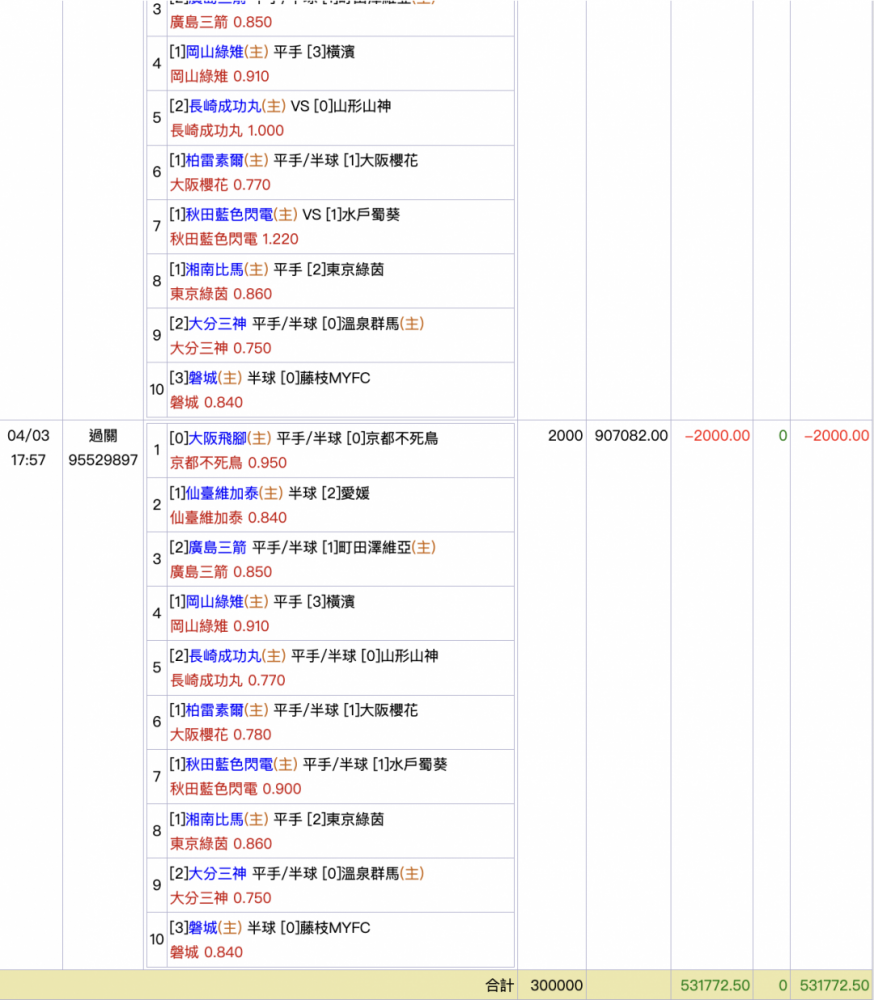
Task: Select the payout value "907082.00"
Action: coord(631,436)
